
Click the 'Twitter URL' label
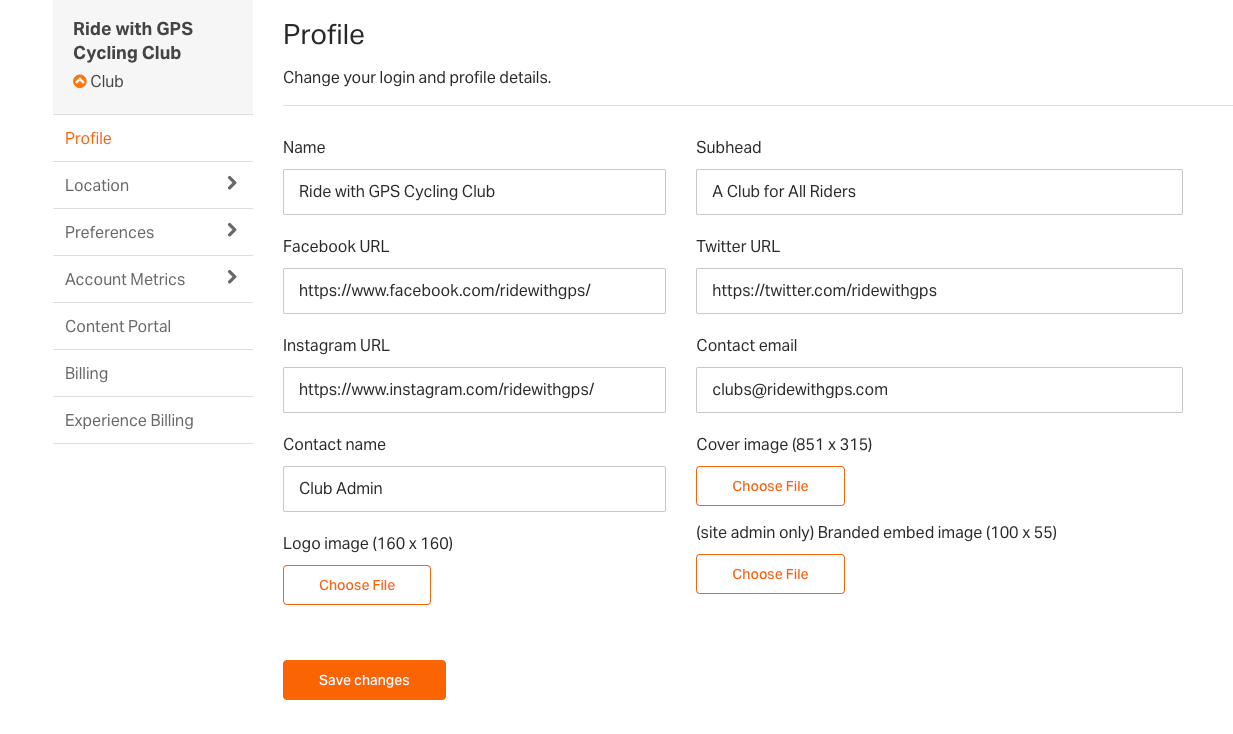tap(738, 246)
